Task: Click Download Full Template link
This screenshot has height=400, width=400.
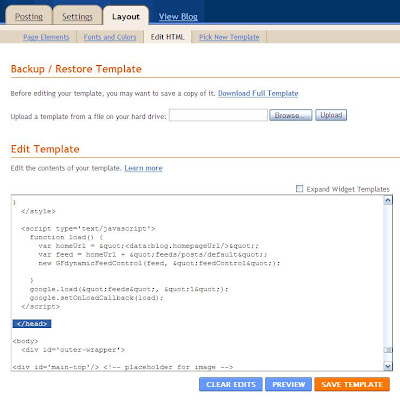Action: pos(258,93)
